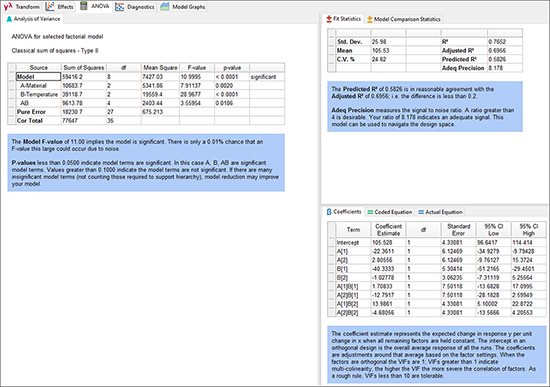
Task: Open the Diagnostics scatter icon
Action: [120, 7]
